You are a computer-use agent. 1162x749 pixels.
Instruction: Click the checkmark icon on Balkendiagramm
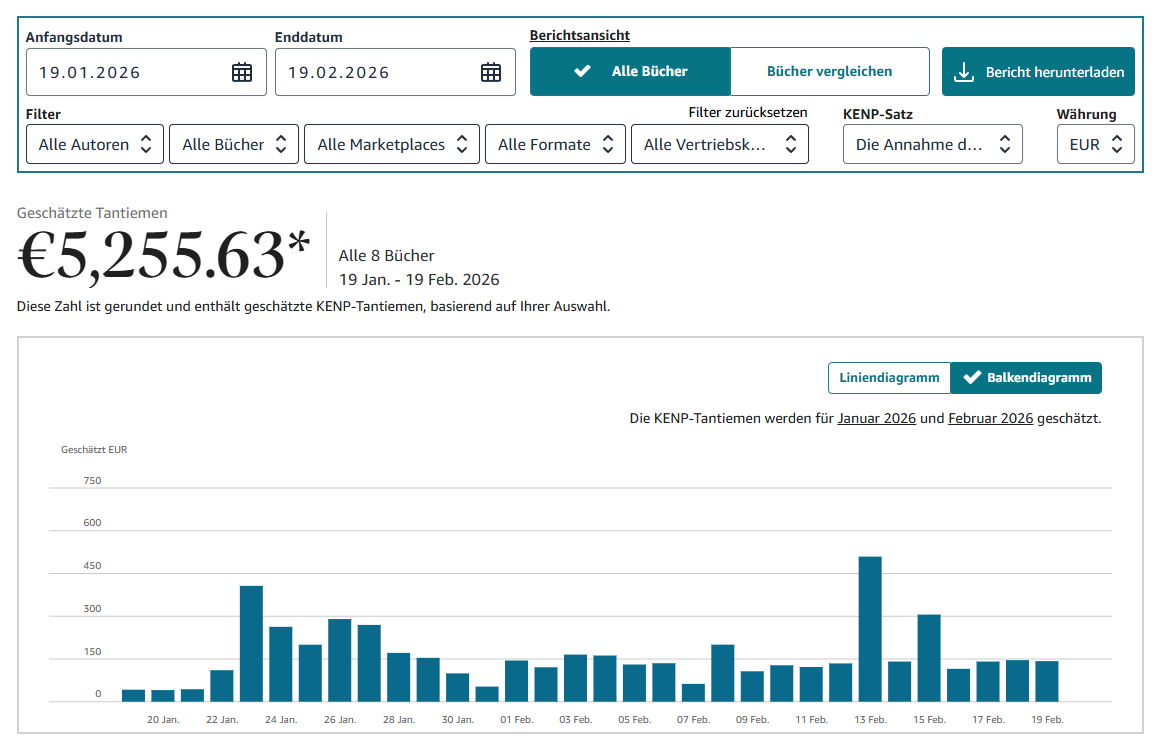click(x=972, y=377)
